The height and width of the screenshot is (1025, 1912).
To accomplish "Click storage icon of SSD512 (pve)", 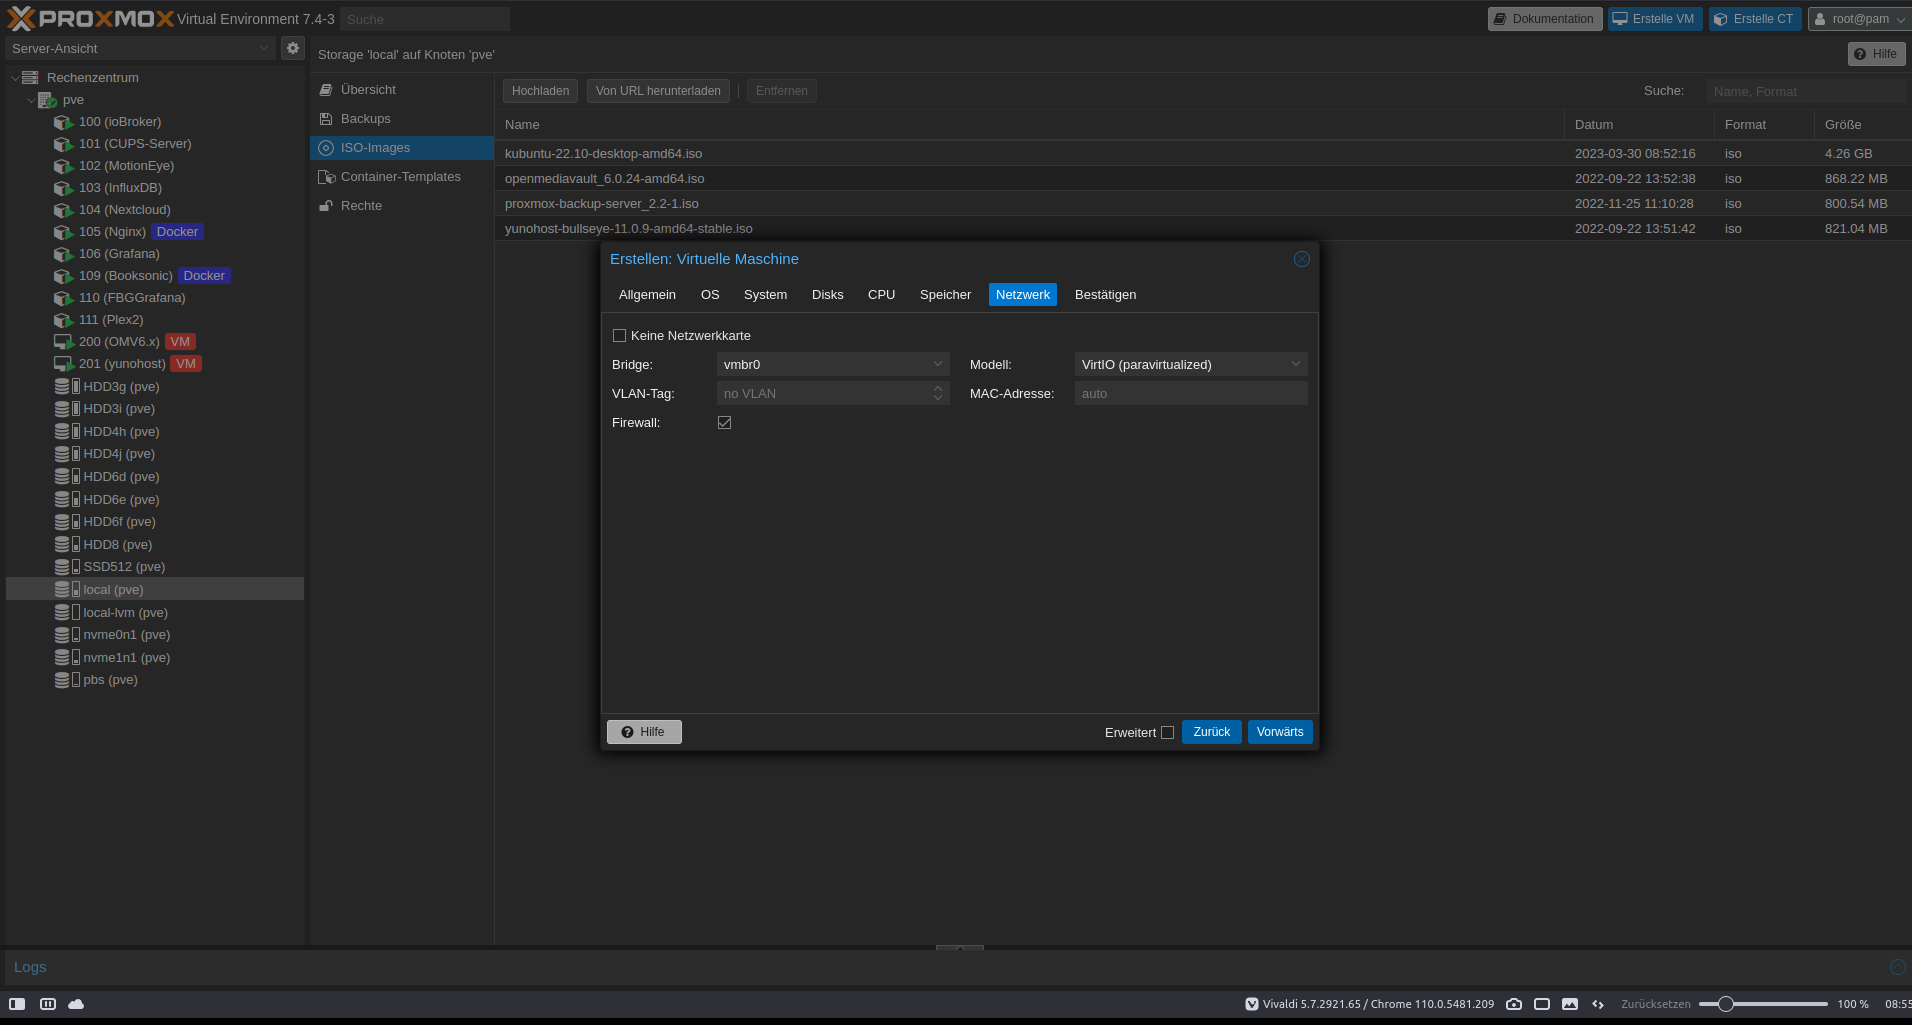I will (x=67, y=567).
